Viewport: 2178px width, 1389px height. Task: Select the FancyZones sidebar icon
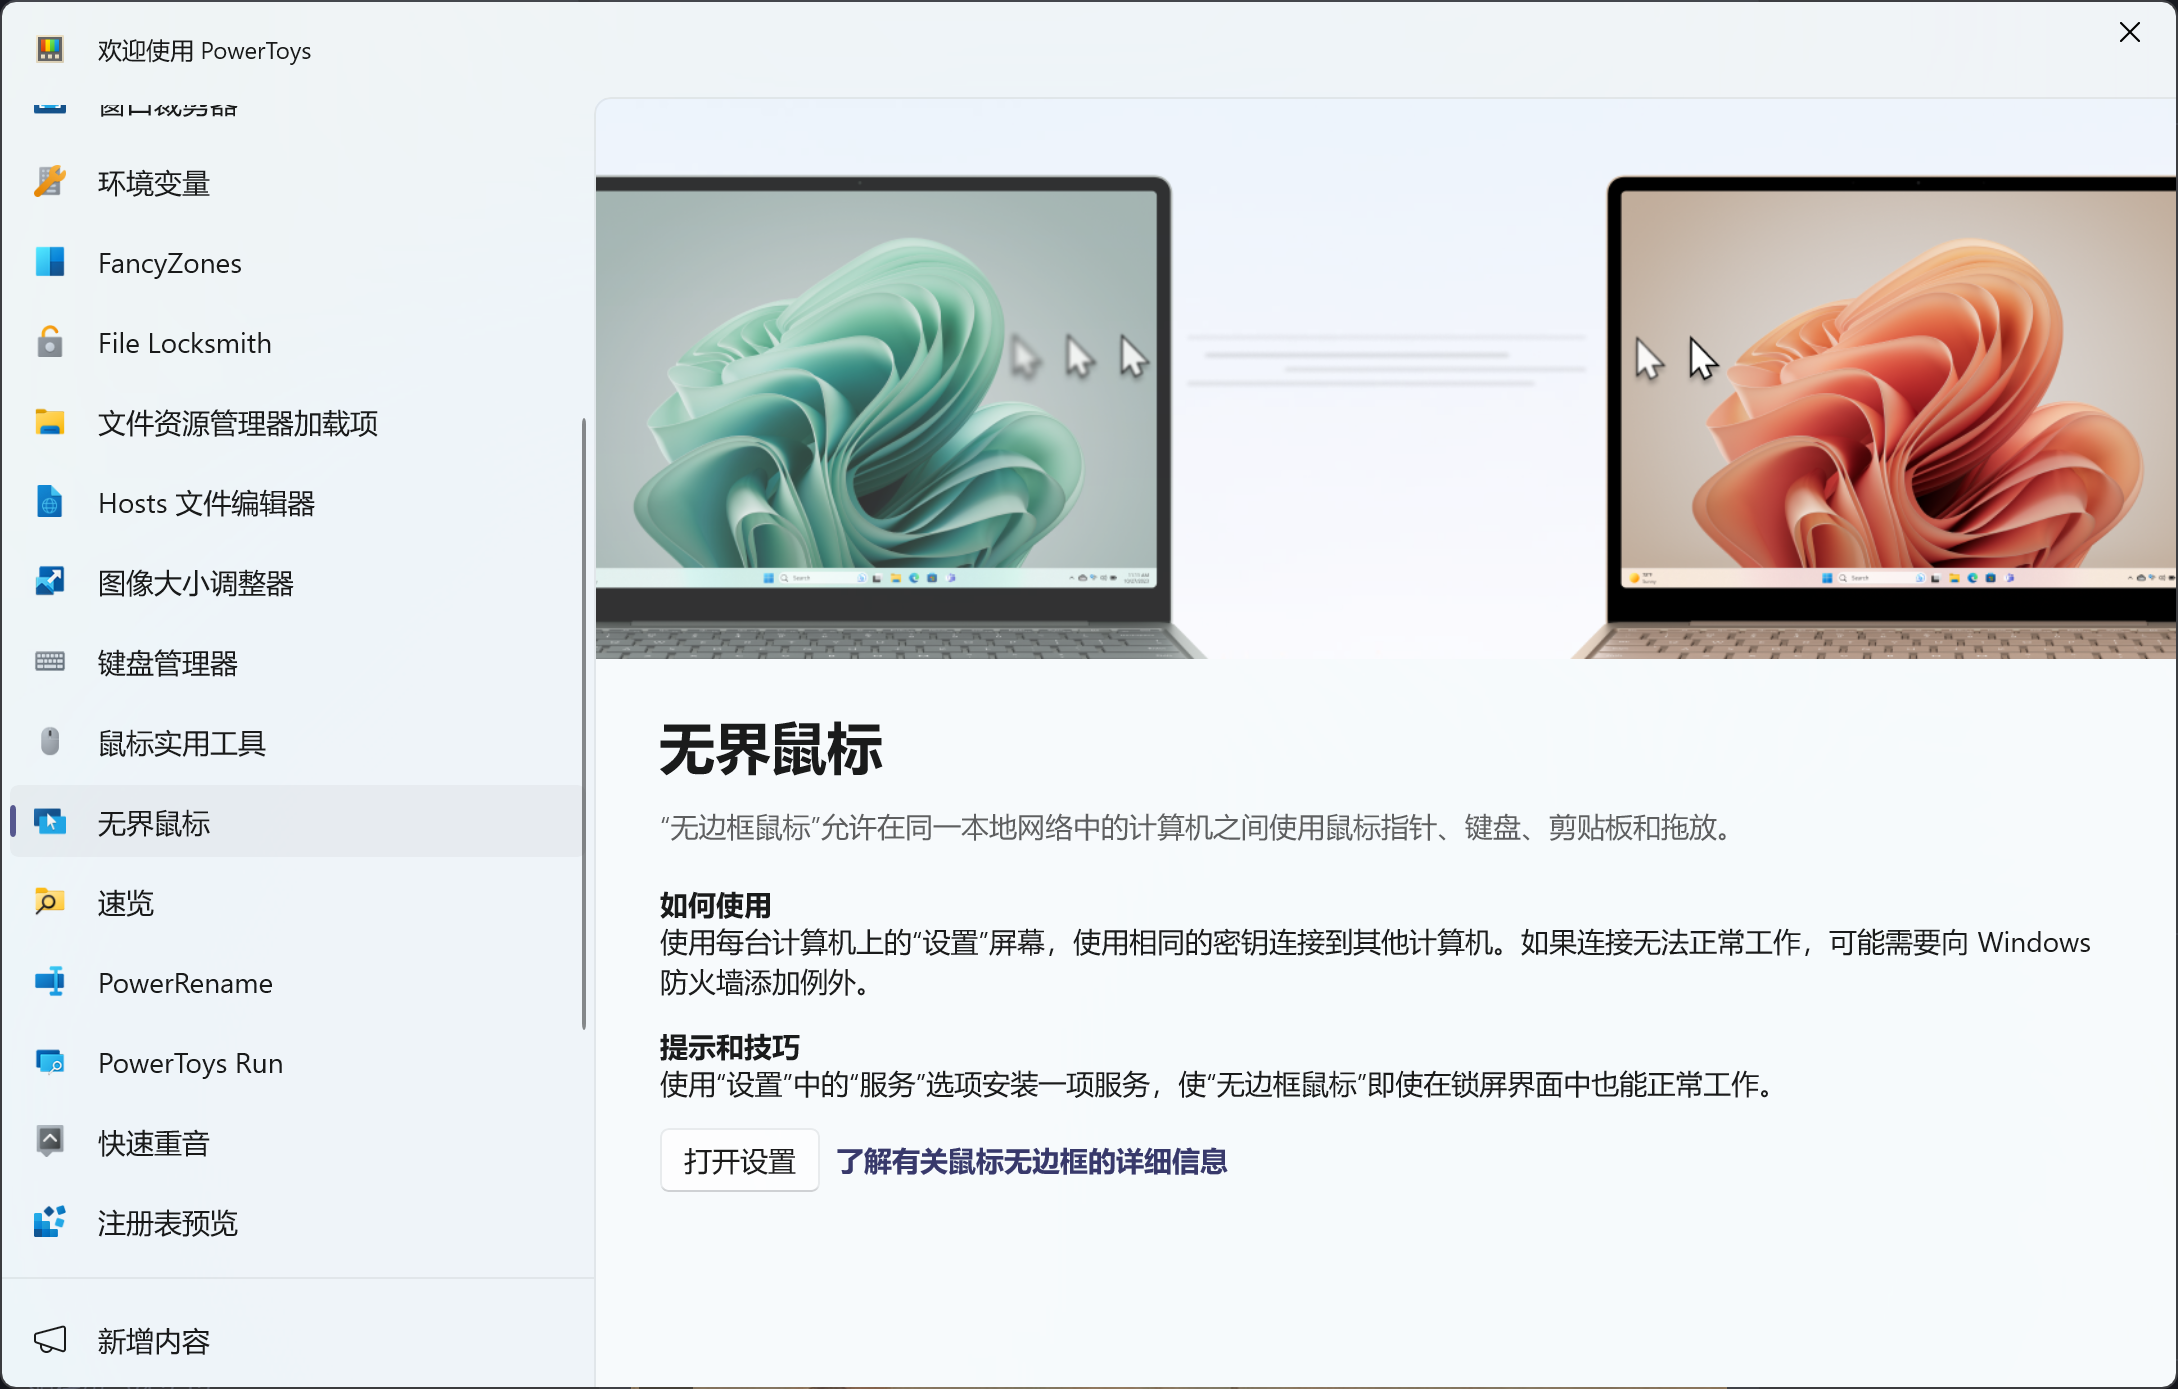click(x=49, y=262)
